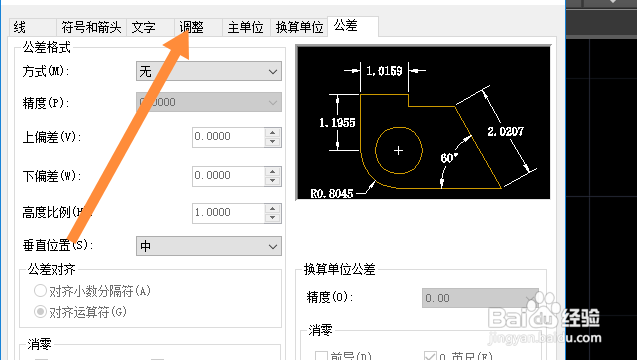Viewport: 637px width, 360px height.
Task: Click the 公差对齐 group label
Action: tap(52, 269)
